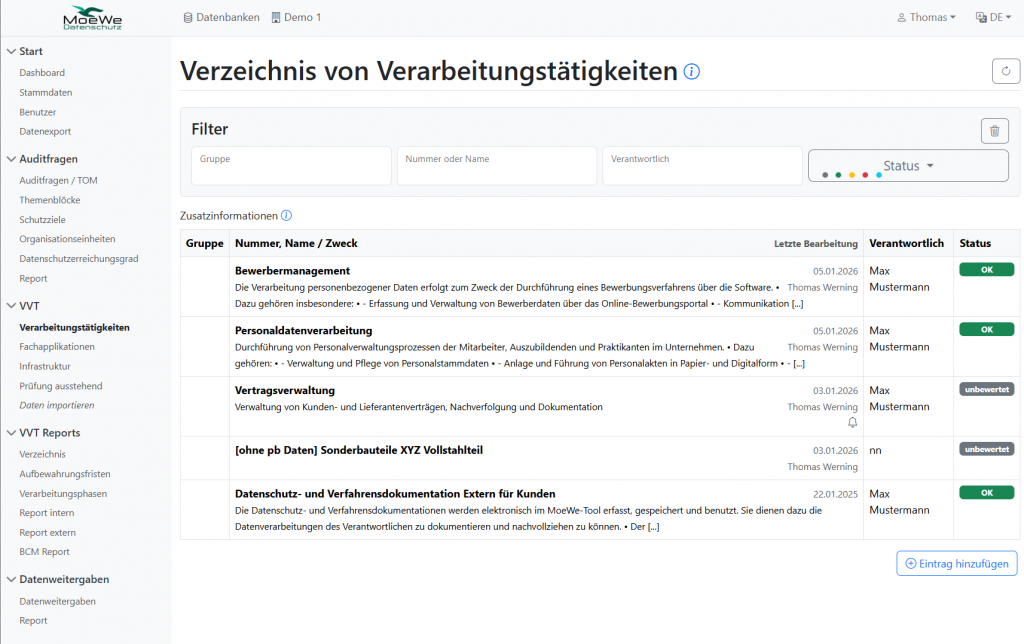Go to Fachapplikationen in the sidebar
The height and width of the screenshot is (644, 1024).
57,347
